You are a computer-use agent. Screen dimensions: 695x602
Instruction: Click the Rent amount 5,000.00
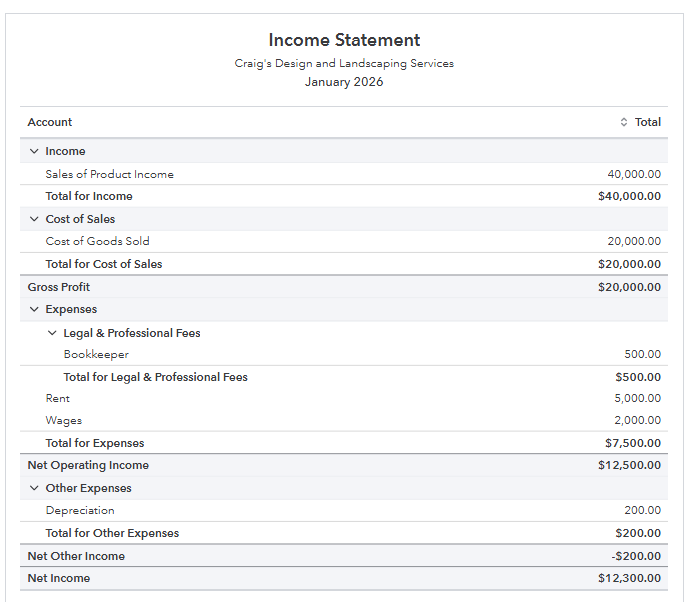[637, 398]
